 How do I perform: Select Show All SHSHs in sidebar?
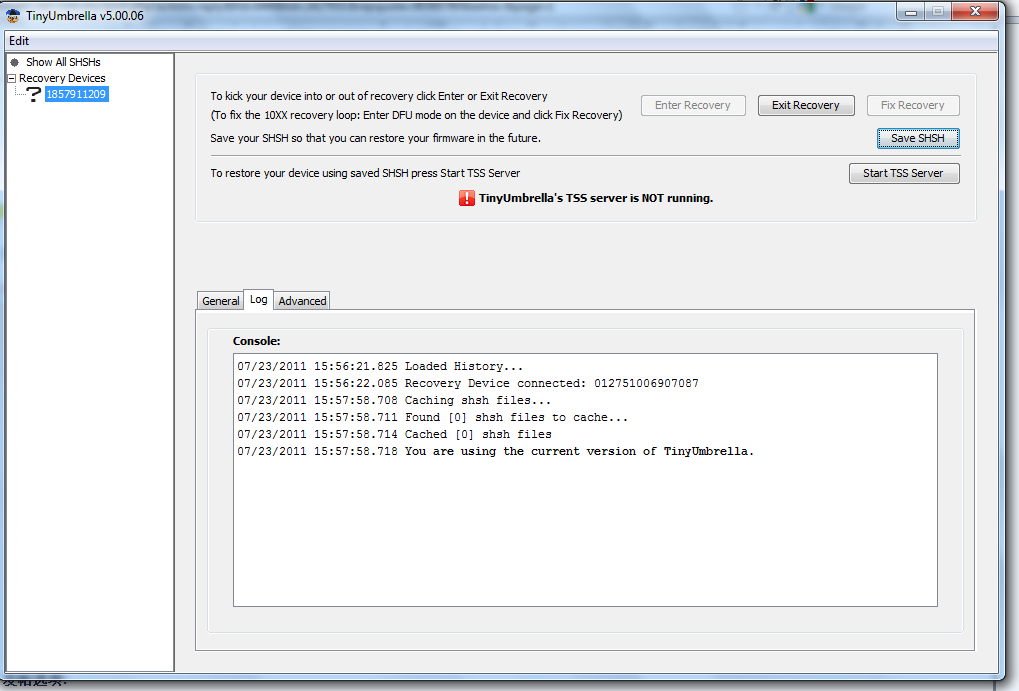pos(63,62)
